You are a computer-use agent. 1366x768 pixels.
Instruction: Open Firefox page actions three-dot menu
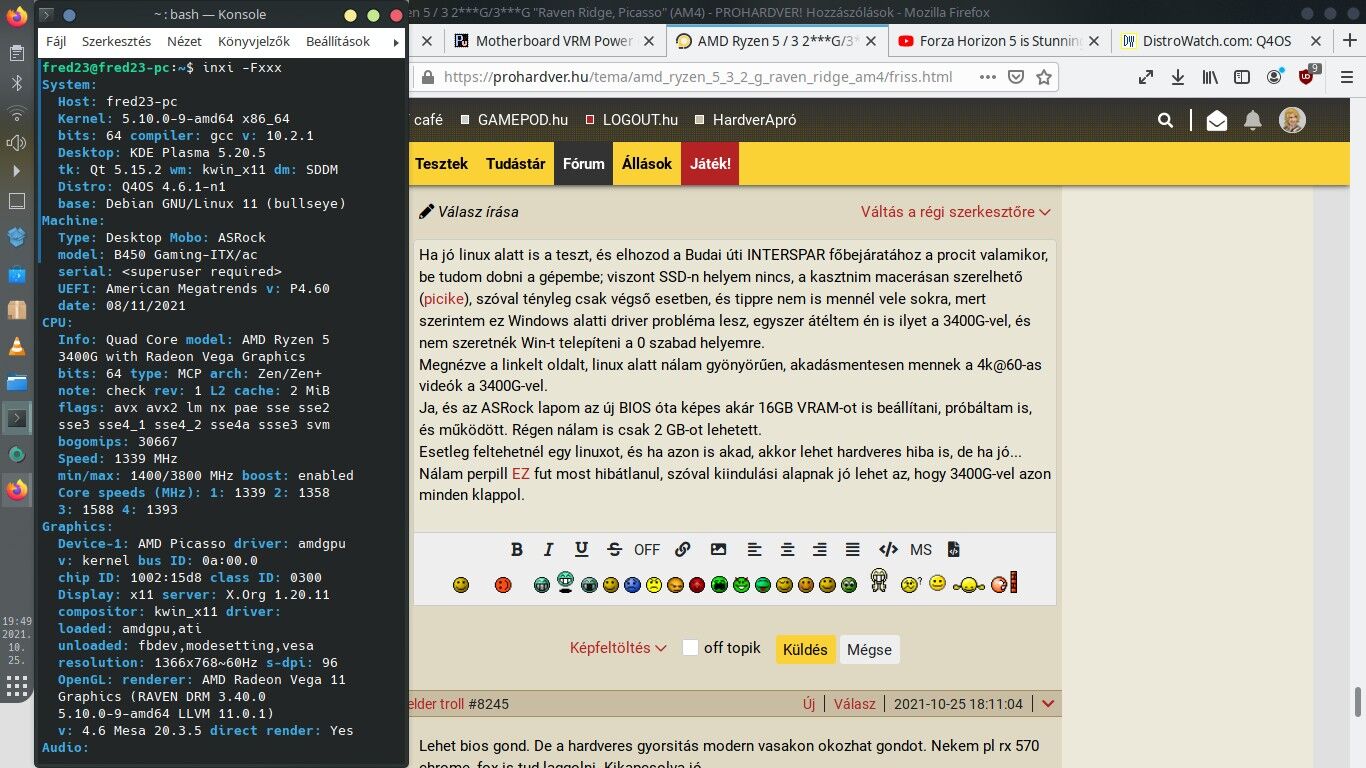coord(988,77)
